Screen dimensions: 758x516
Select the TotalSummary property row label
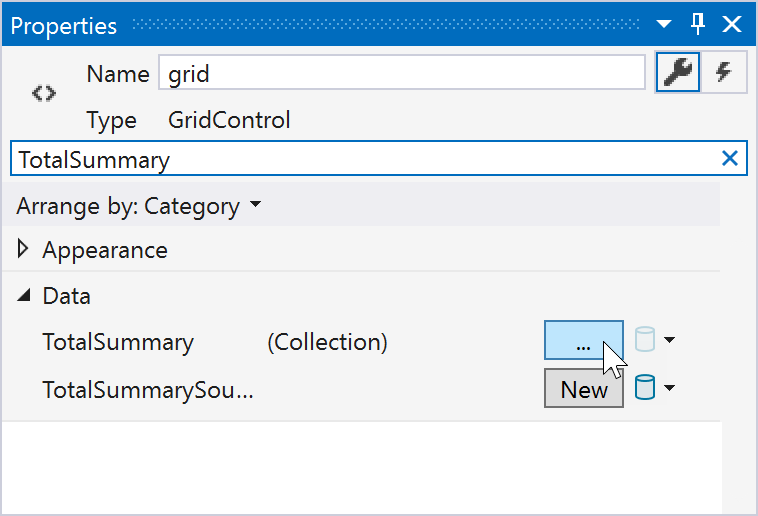point(118,342)
